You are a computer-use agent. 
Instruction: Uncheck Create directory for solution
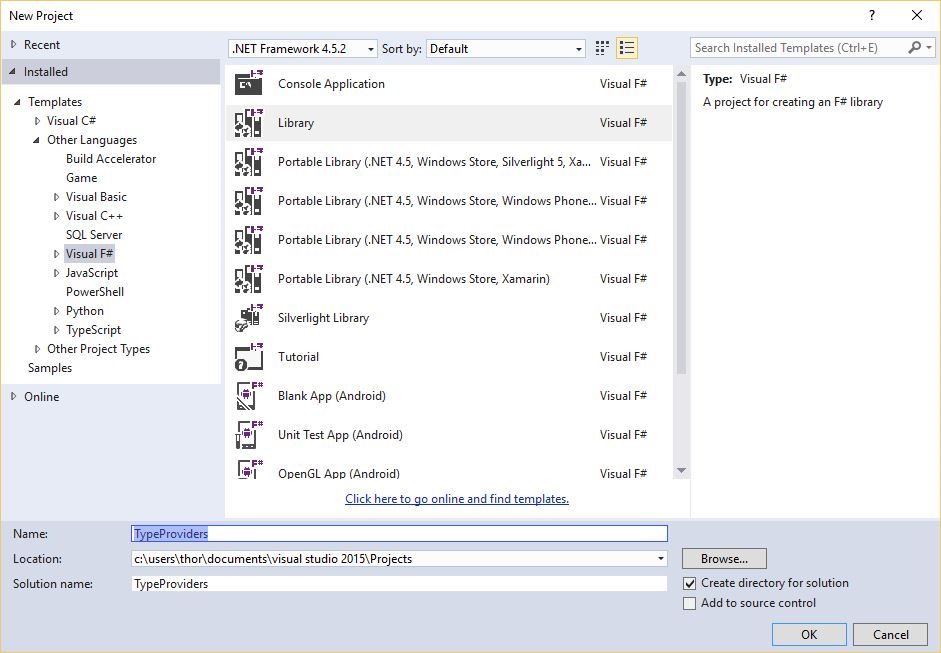(689, 583)
